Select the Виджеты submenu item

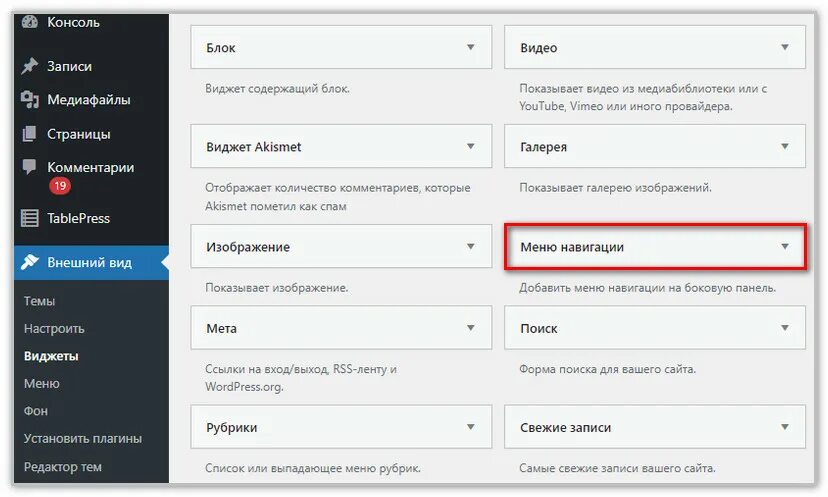tap(51, 356)
